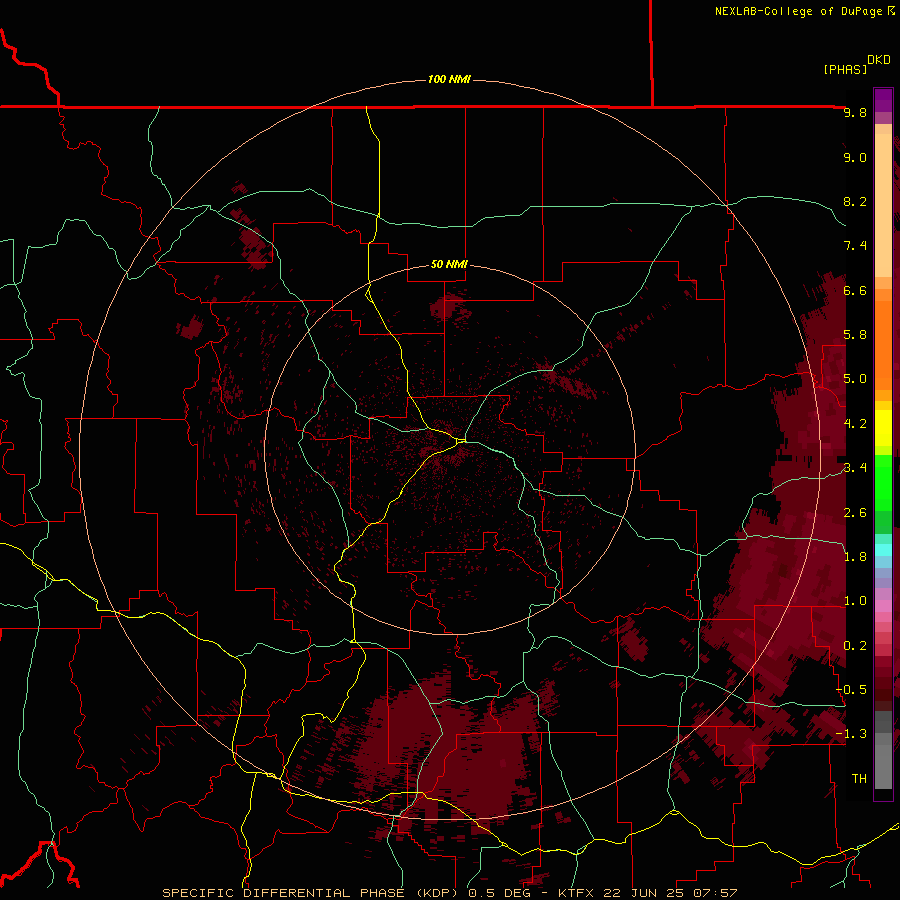
Task: Click the legend value '1.8'
Action: point(855,557)
